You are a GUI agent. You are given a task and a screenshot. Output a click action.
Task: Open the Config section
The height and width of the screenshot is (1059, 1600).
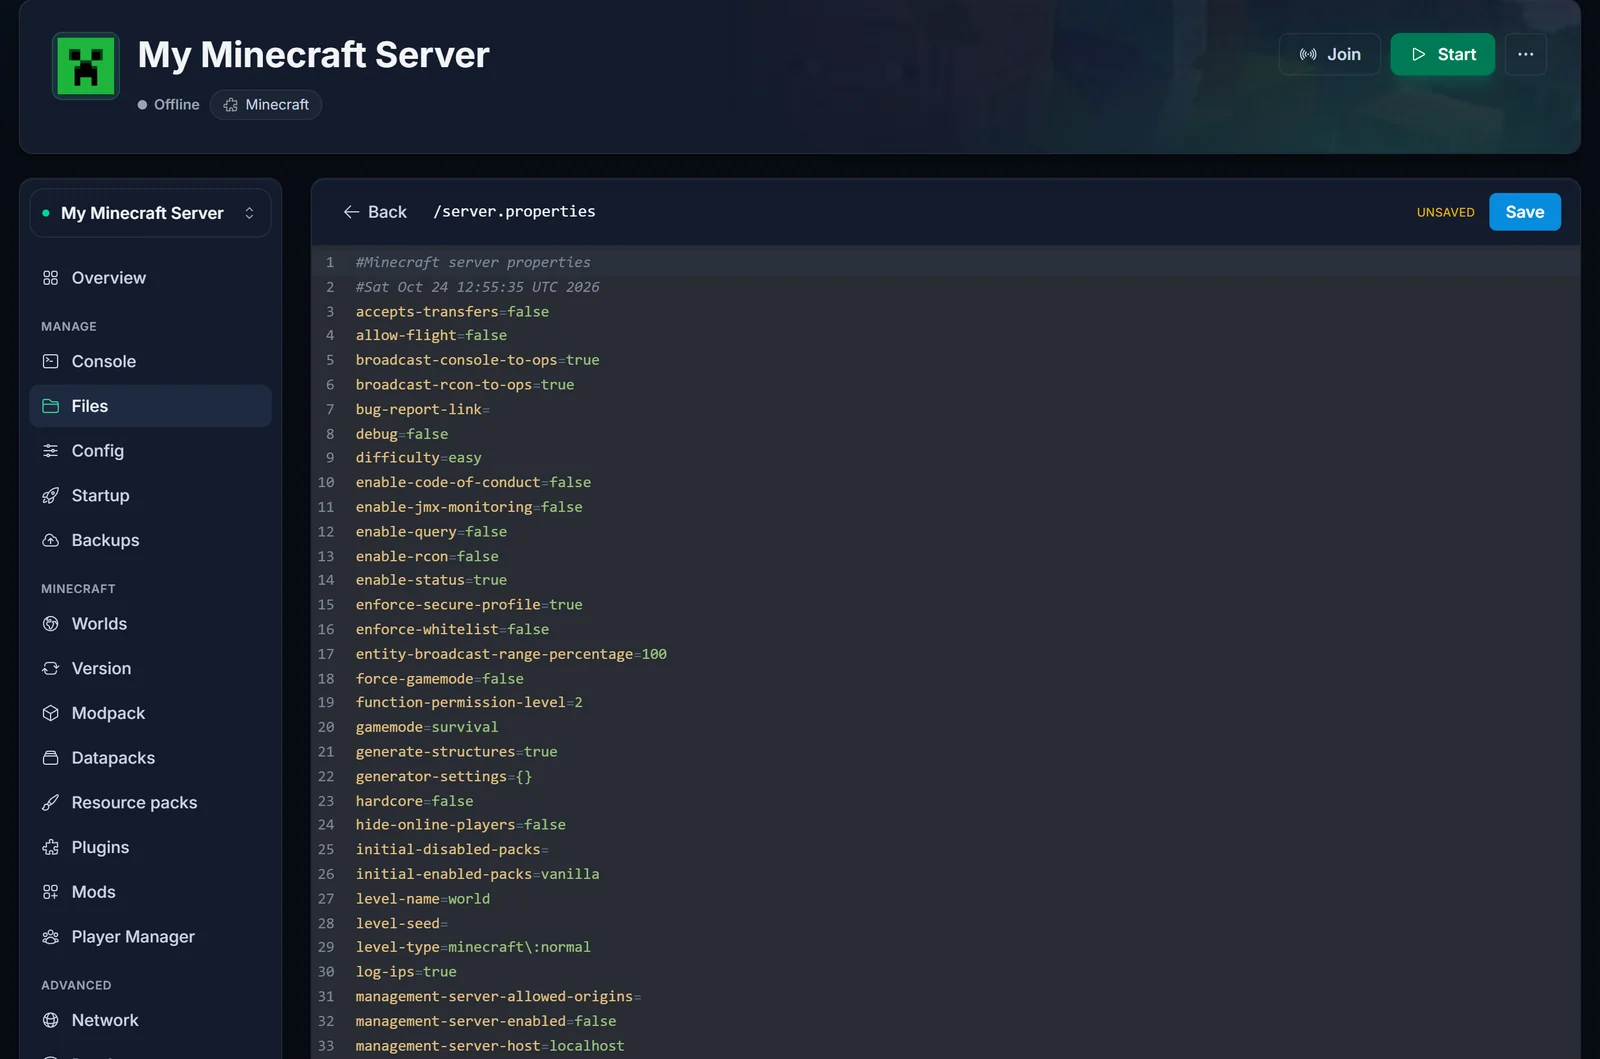[150, 451]
